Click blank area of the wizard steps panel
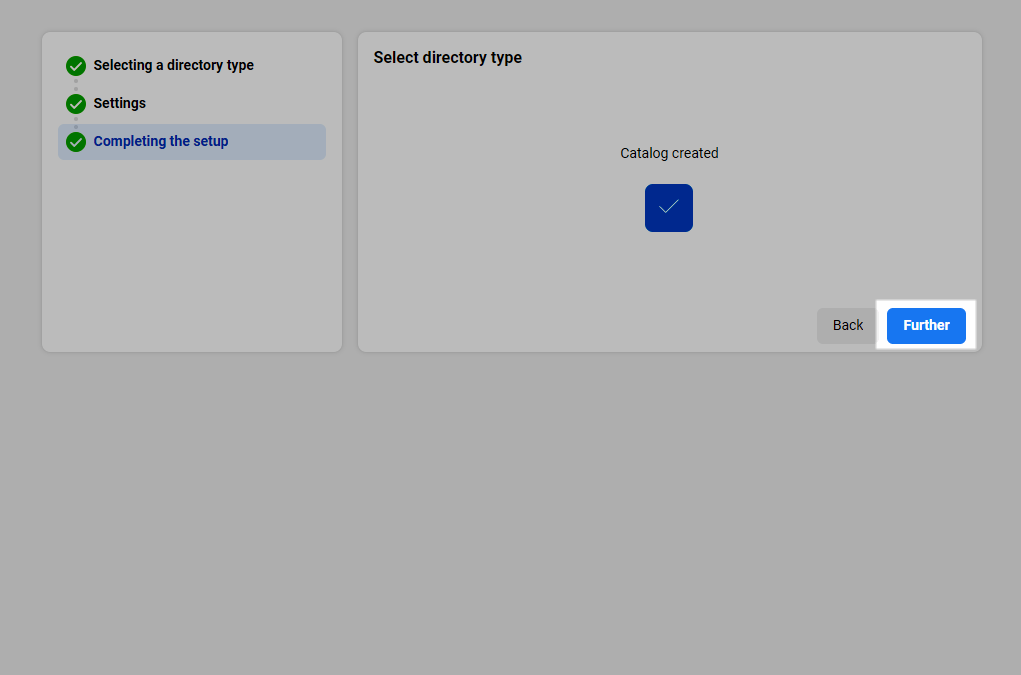1021x675 pixels. [190, 260]
